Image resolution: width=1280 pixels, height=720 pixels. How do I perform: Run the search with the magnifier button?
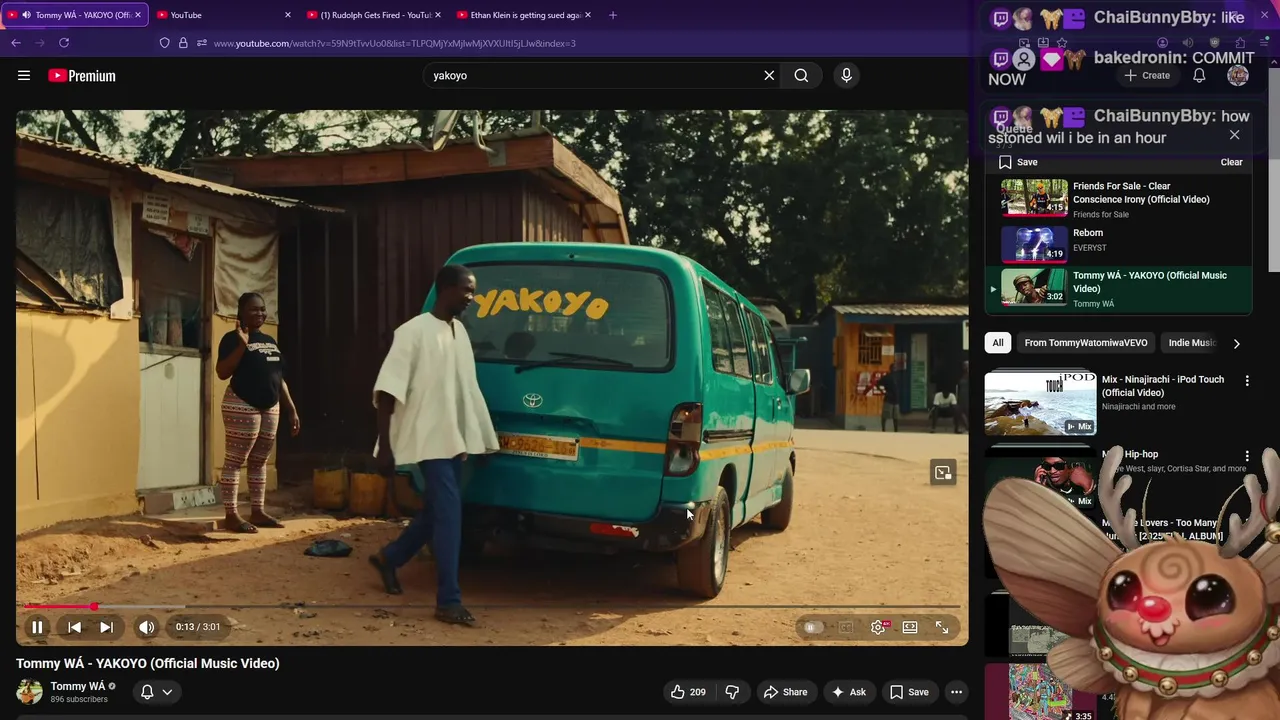coord(801,75)
